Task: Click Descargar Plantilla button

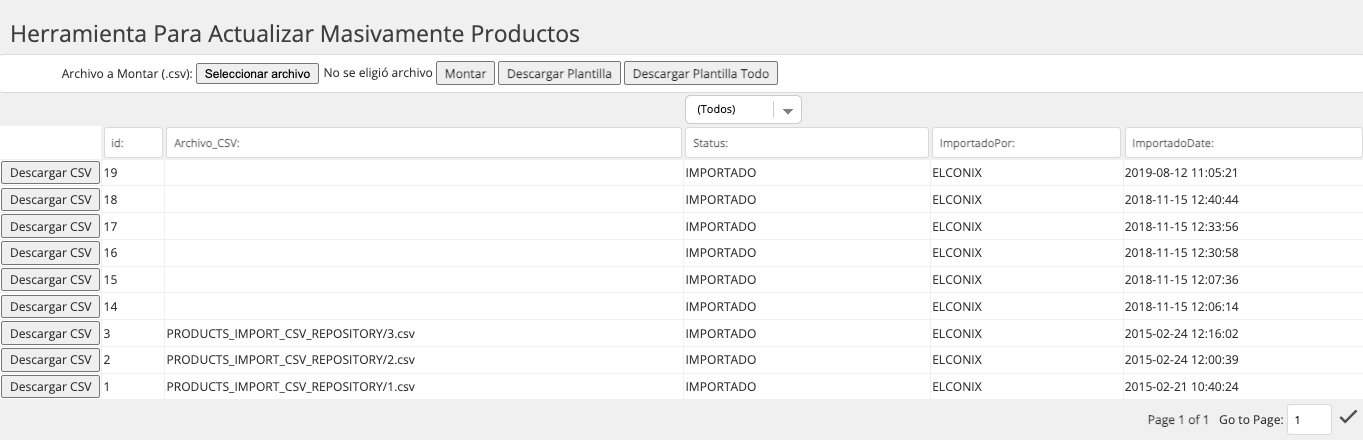Action: pos(559,73)
